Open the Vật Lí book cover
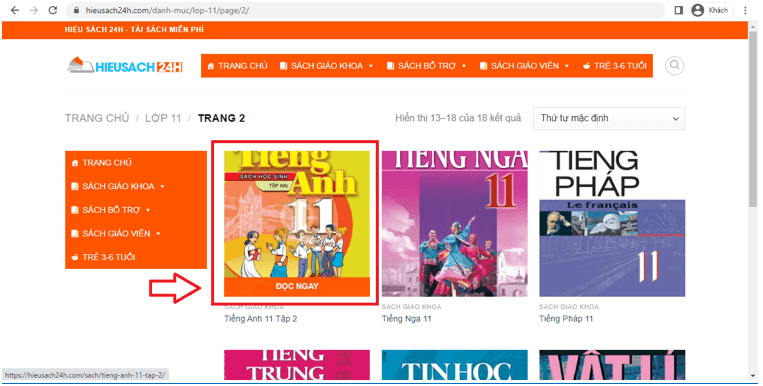The height and width of the screenshot is (386, 763). point(612,365)
